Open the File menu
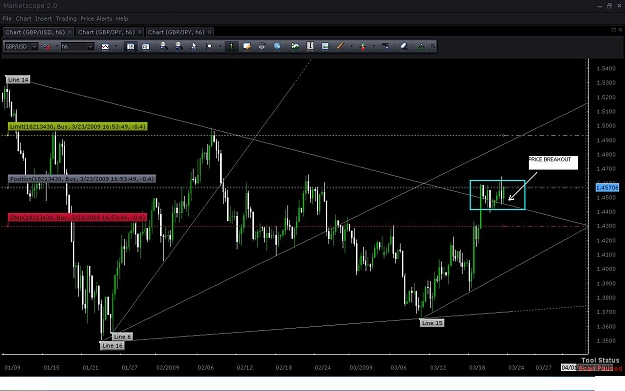 point(7,19)
